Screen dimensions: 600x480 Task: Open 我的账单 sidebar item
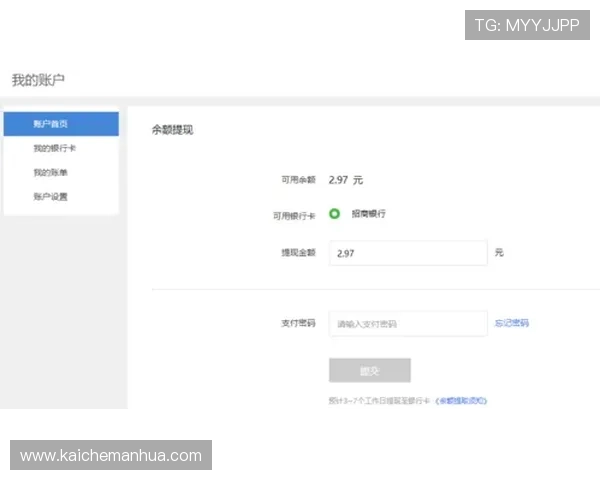51,172
